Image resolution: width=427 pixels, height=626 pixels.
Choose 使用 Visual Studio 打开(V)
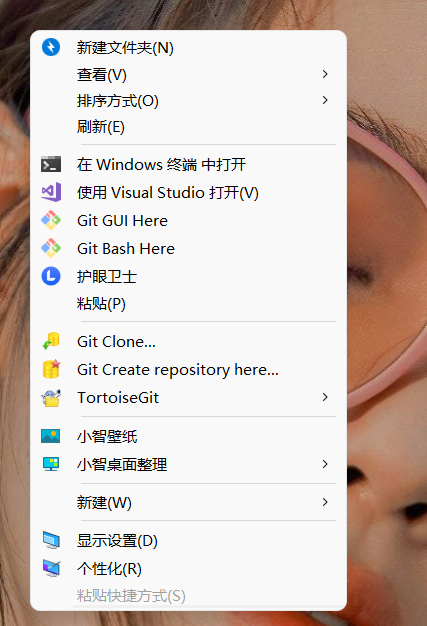pyautogui.click(x=188, y=192)
